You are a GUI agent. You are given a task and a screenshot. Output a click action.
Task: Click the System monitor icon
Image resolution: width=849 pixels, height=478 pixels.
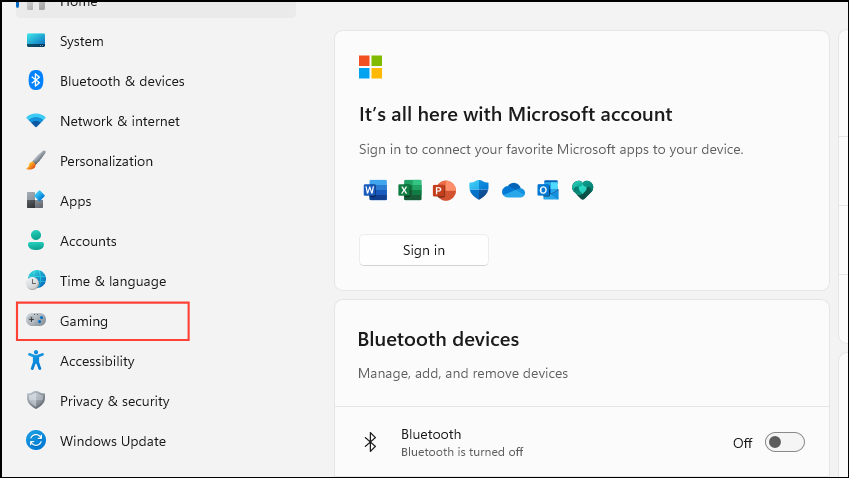[x=36, y=41]
